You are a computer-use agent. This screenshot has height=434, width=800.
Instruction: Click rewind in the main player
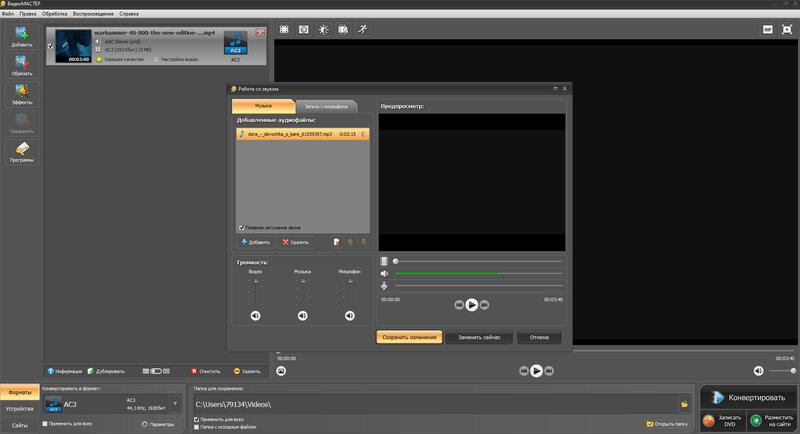point(523,371)
